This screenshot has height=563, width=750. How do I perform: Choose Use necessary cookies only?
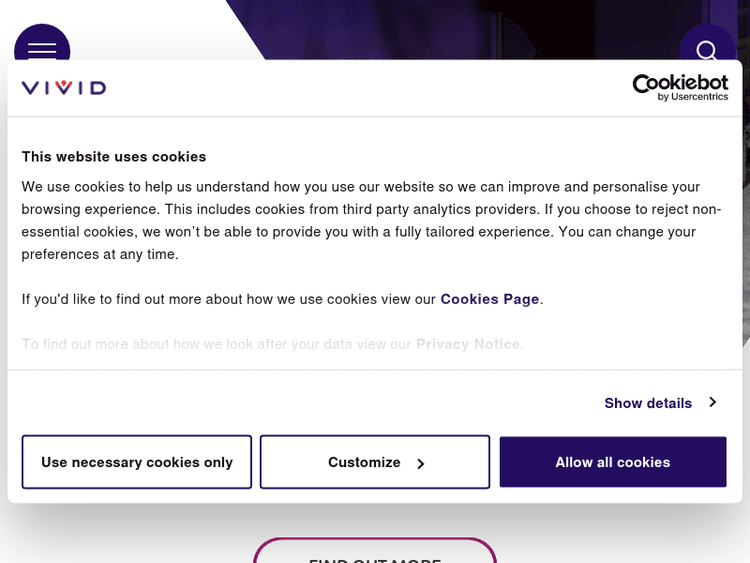point(137,462)
